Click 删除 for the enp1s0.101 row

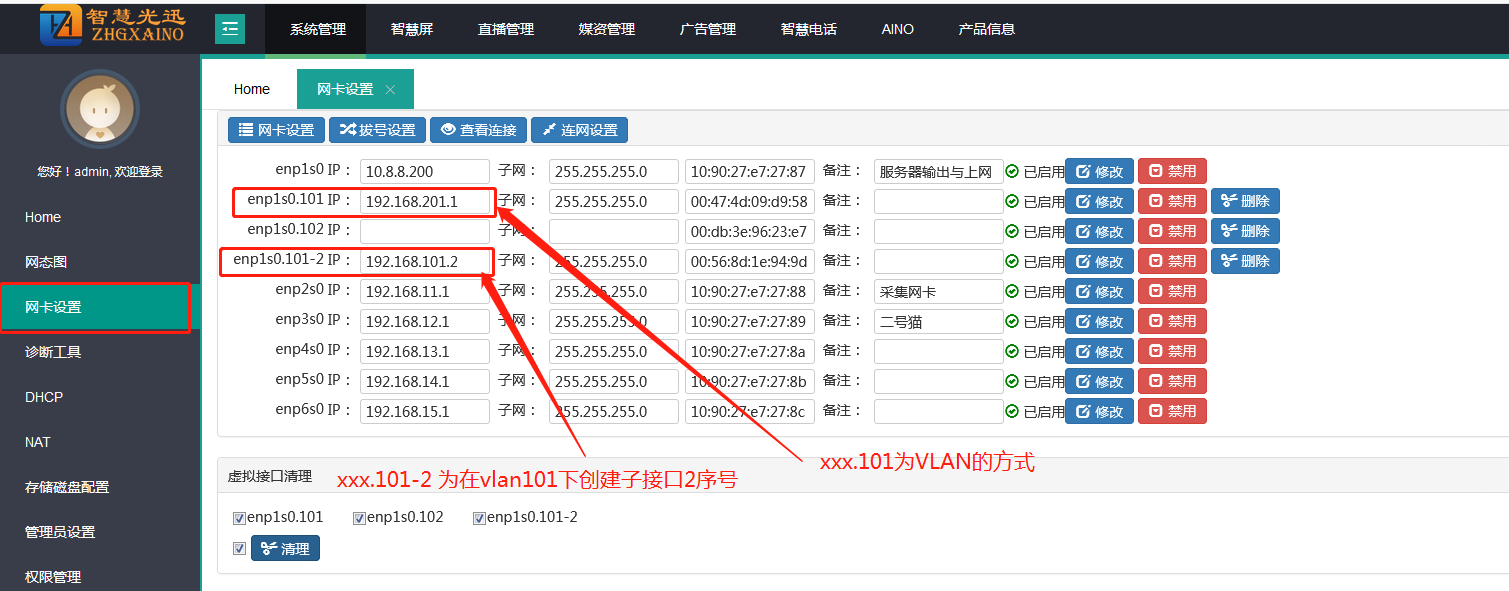click(1244, 202)
